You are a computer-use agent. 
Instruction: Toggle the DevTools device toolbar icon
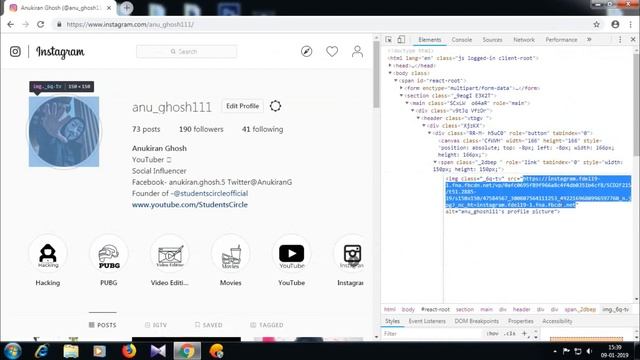coord(401,40)
